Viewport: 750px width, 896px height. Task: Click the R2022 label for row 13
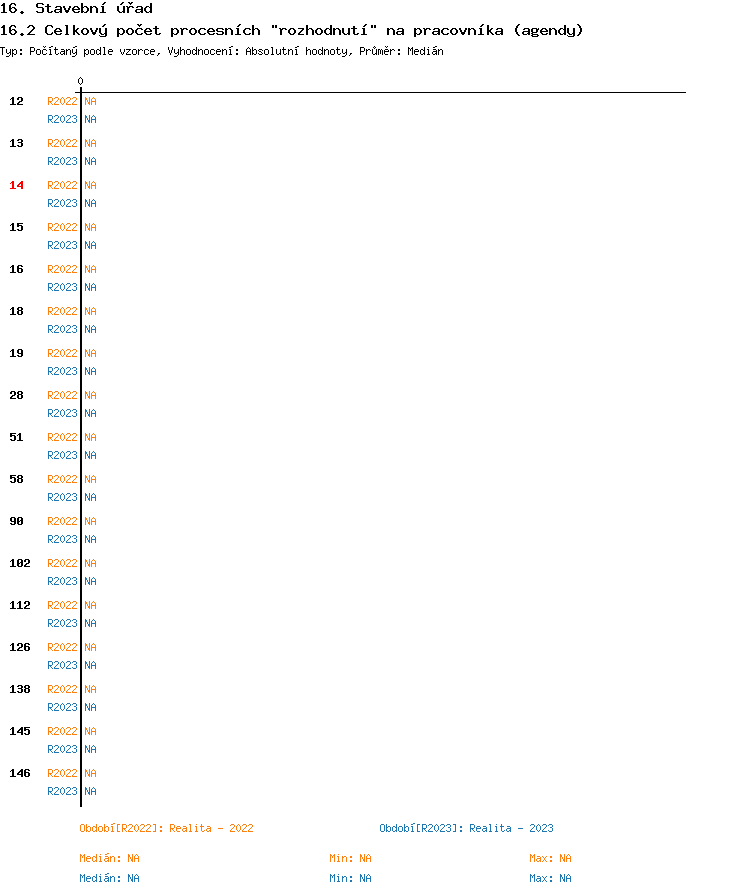[x=62, y=143]
